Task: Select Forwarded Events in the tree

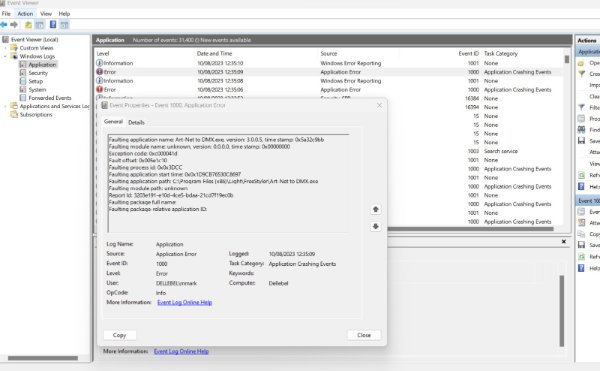Action: (50, 98)
